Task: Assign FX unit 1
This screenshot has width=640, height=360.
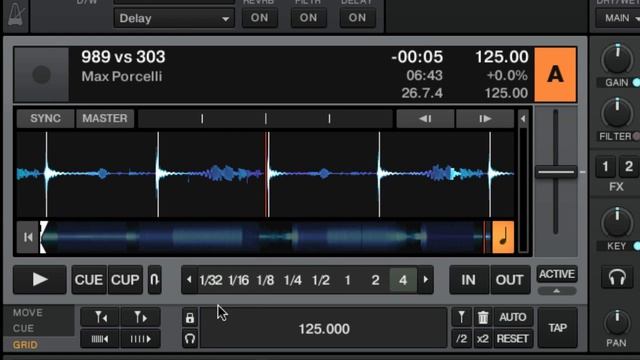Action: click(x=606, y=167)
